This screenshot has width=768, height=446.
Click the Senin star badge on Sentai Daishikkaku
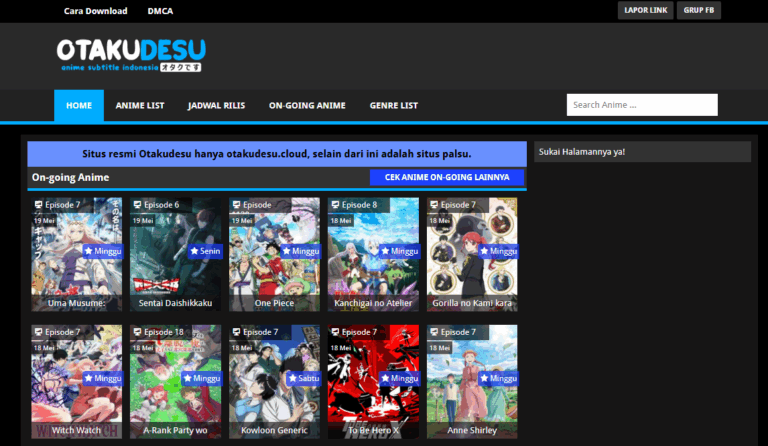click(x=205, y=251)
